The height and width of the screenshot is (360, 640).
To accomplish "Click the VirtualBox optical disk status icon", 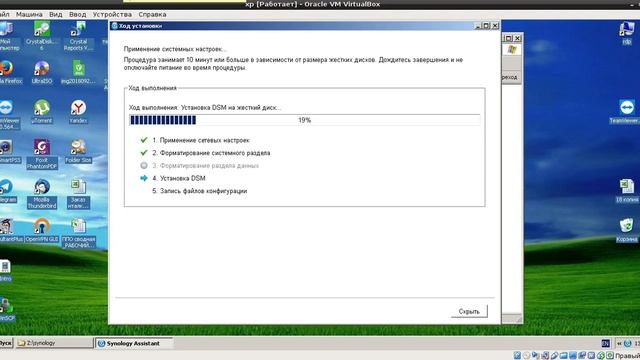I will click(x=527, y=356).
